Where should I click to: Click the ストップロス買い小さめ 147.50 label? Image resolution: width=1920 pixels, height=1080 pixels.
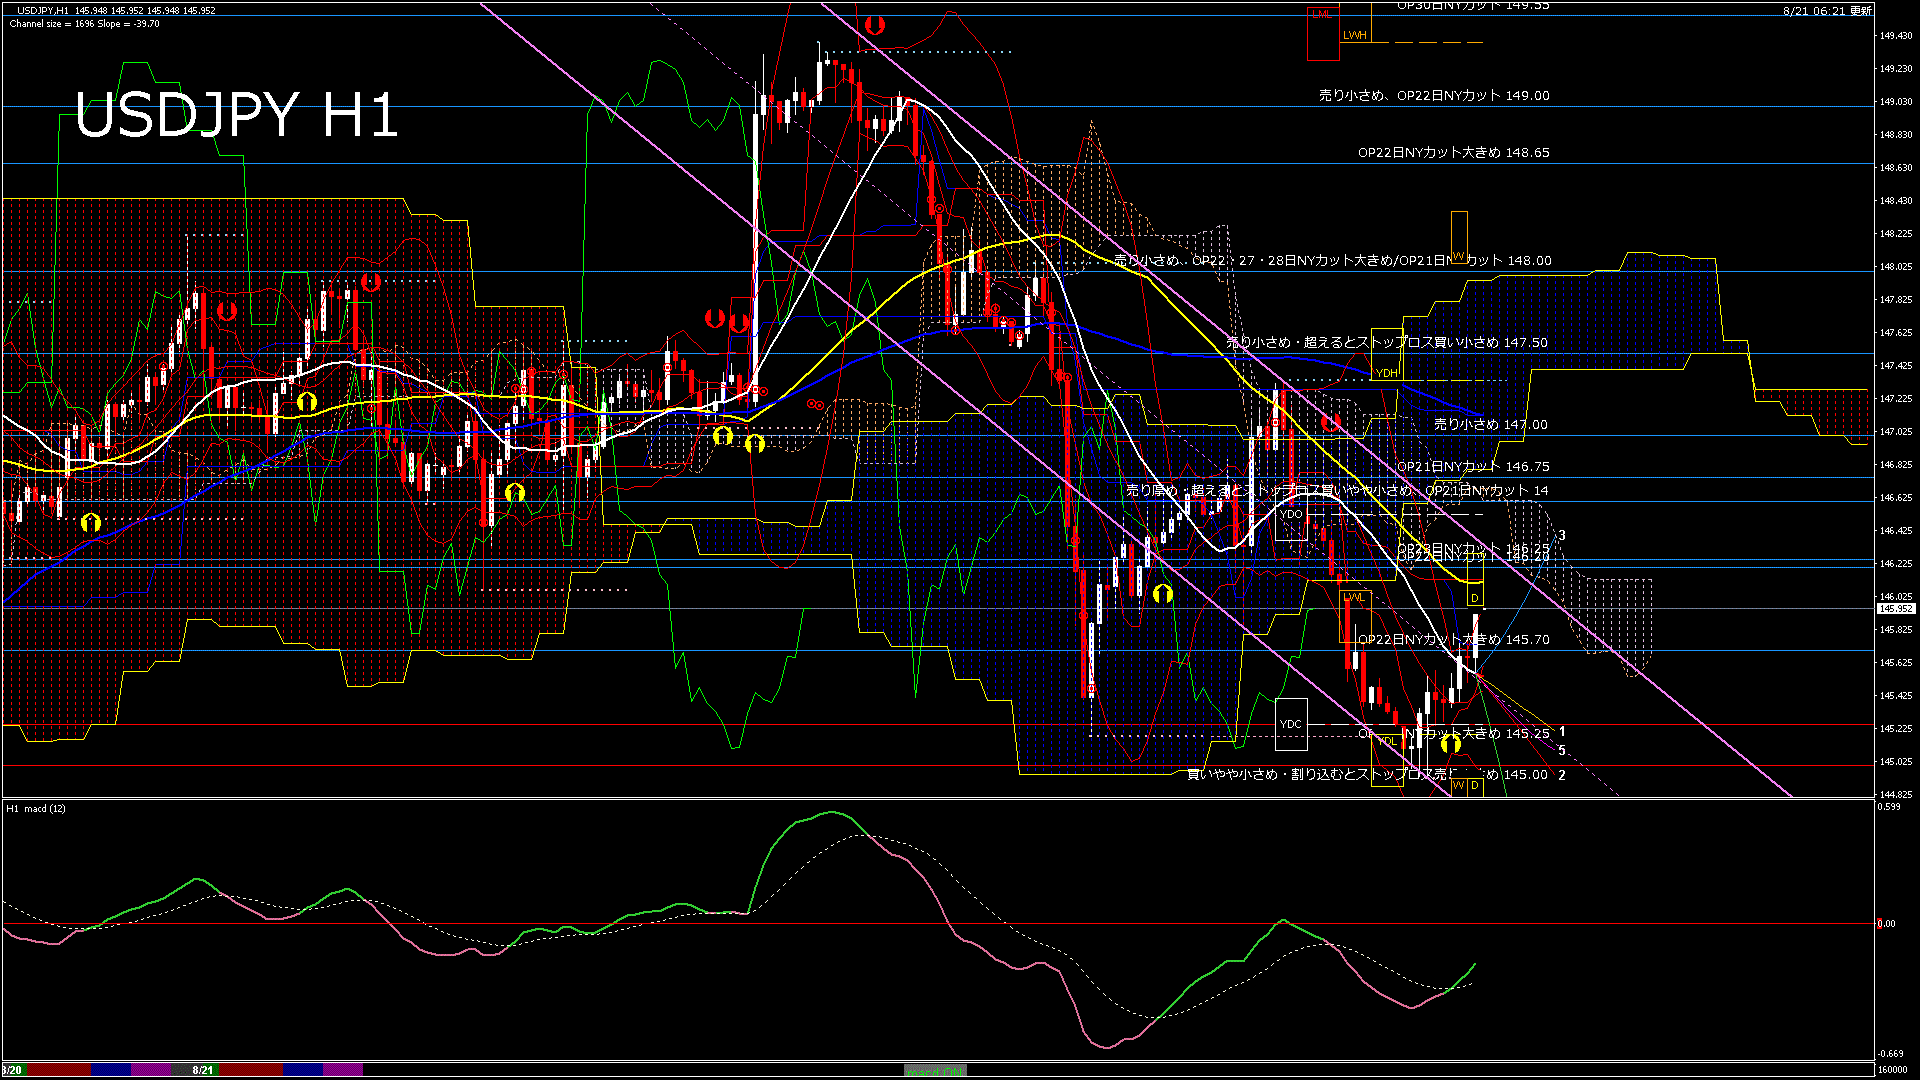1387,343
